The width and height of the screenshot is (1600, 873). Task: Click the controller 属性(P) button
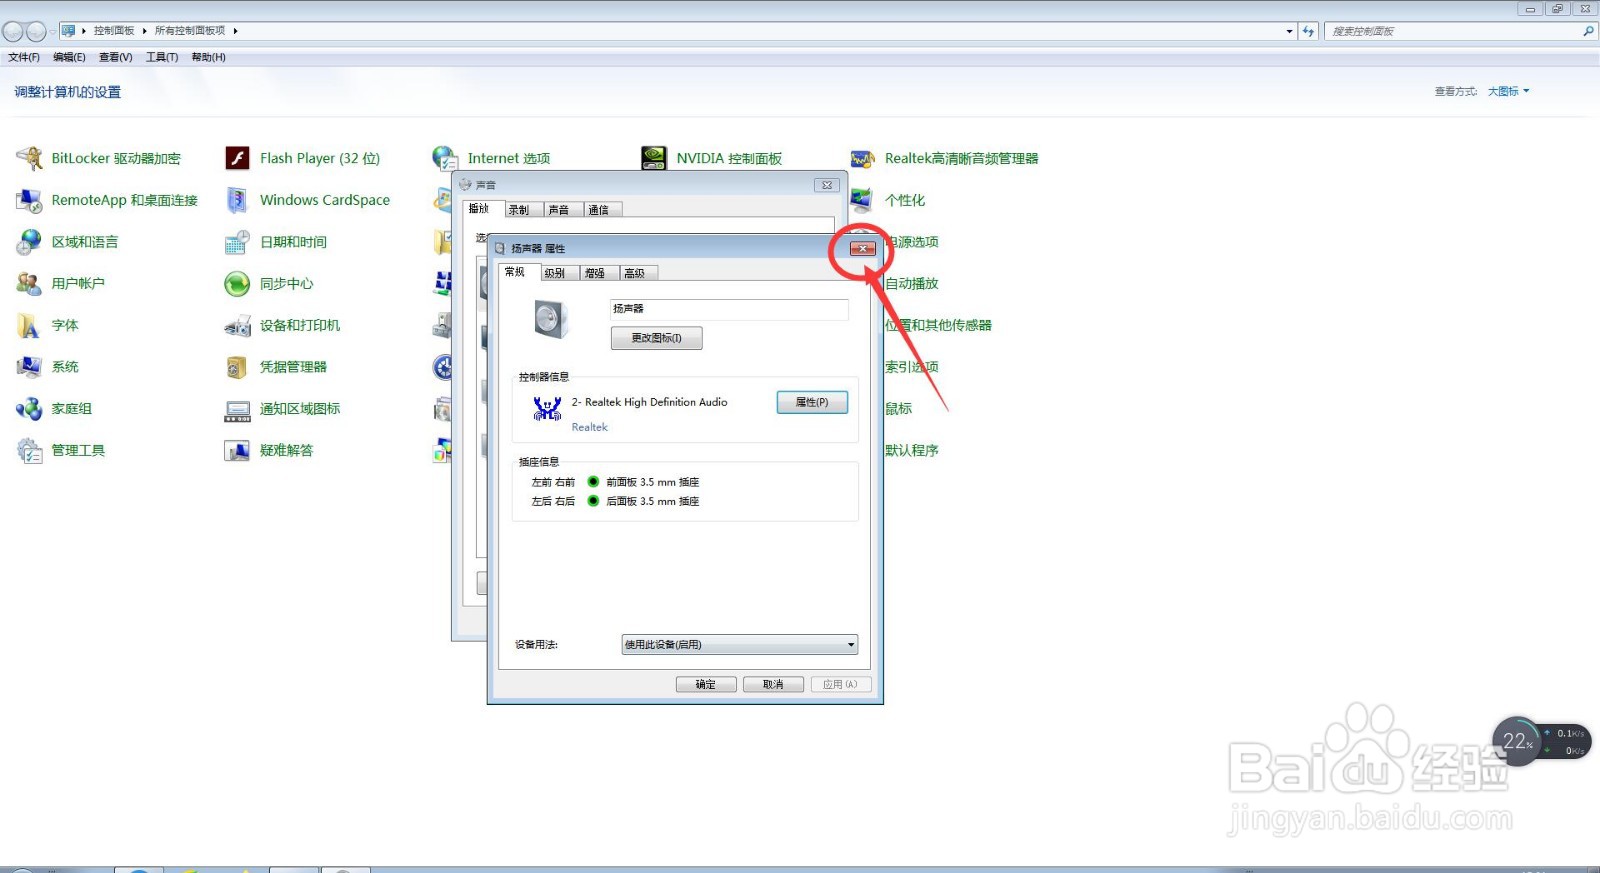coord(812,402)
